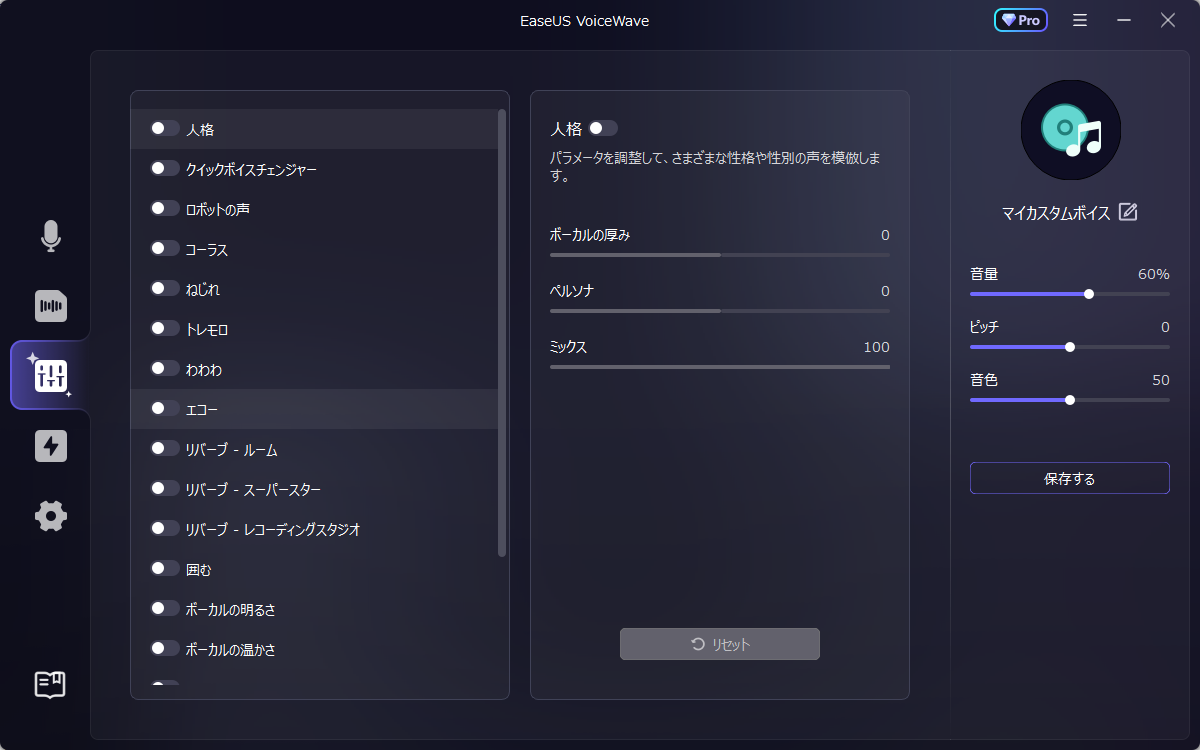Click the music disc voice avatar
The image size is (1200, 750).
1070,130
